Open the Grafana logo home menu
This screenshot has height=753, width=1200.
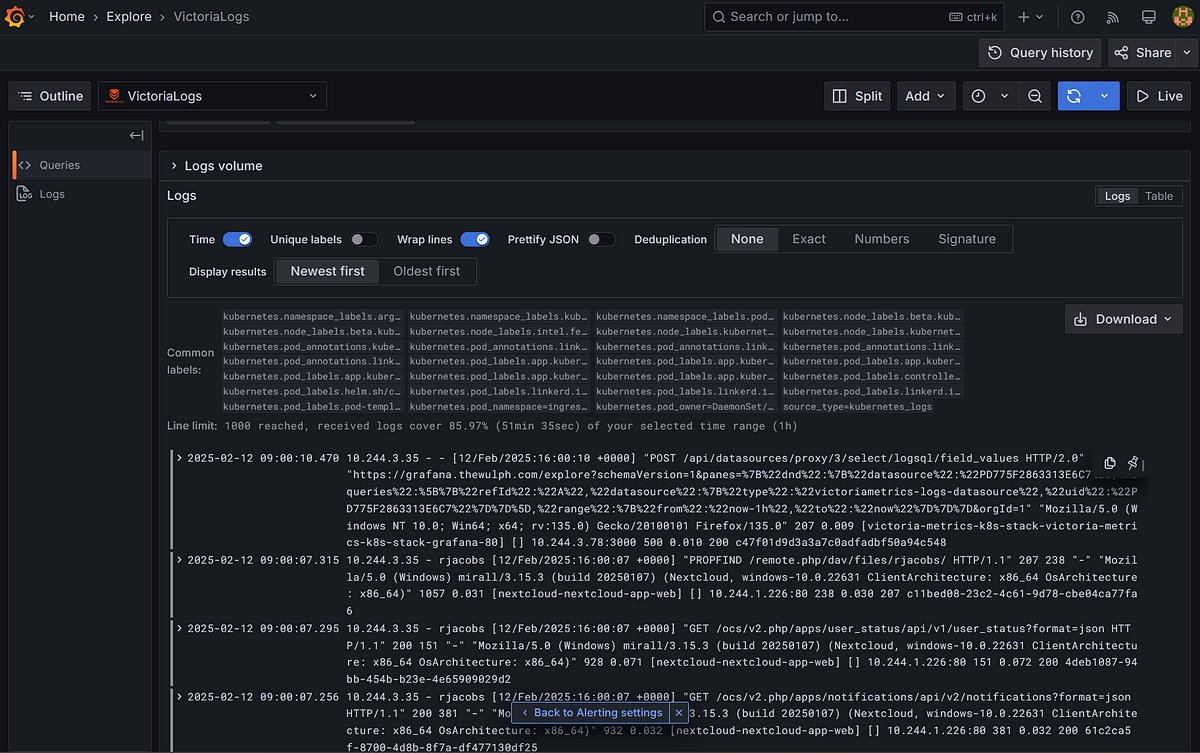[14, 17]
